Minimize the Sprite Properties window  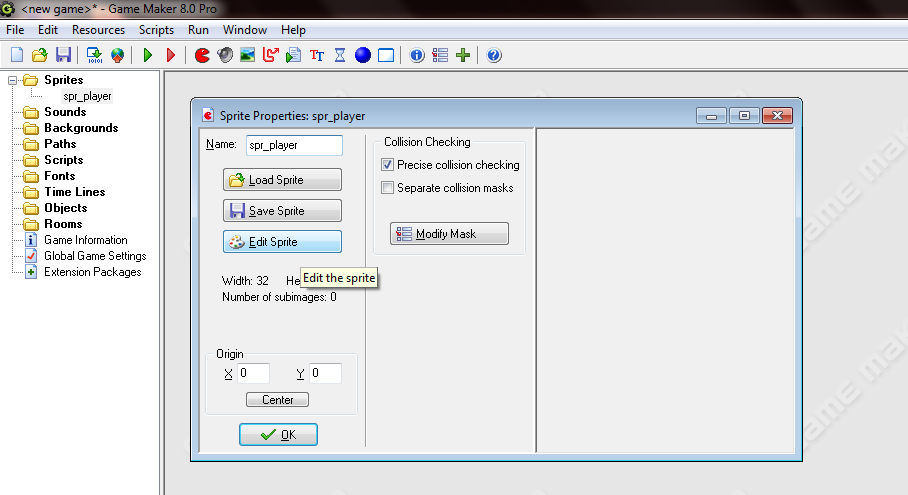[x=711, y=116]
